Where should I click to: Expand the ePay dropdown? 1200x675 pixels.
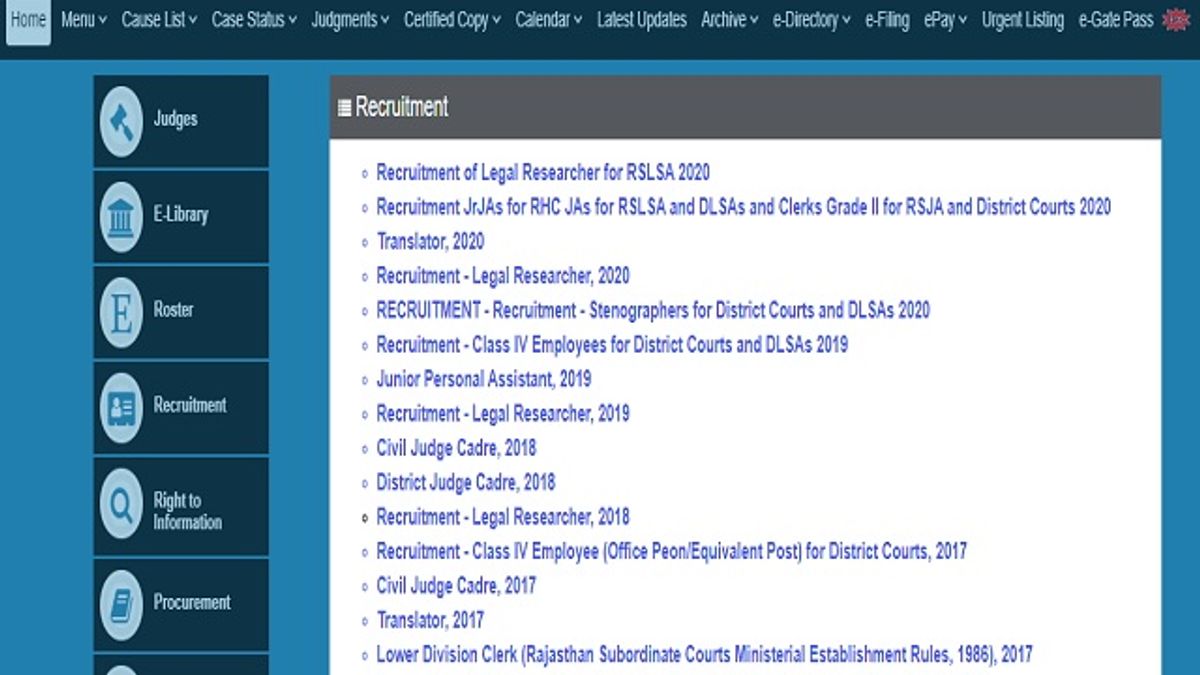[x=945, y=20]
